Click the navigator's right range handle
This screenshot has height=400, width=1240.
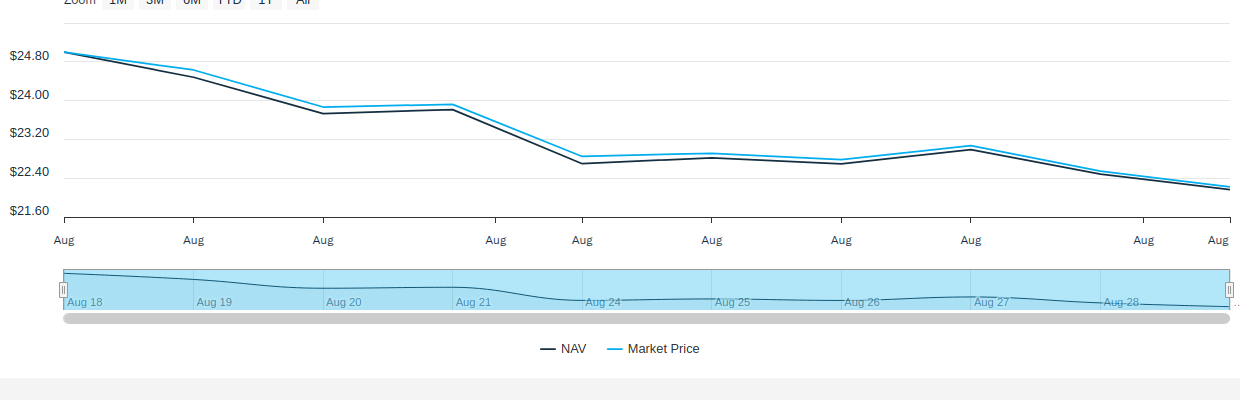pos(1229,290)
